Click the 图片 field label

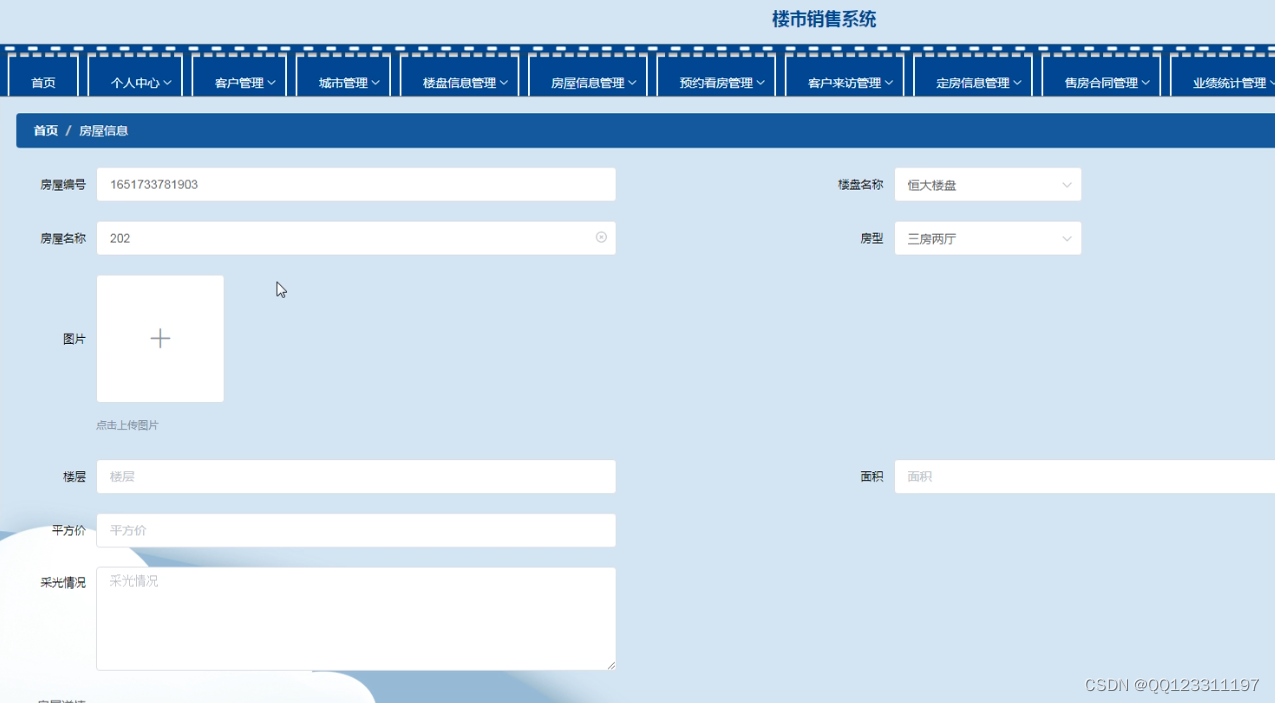click(x=74, y=339)
